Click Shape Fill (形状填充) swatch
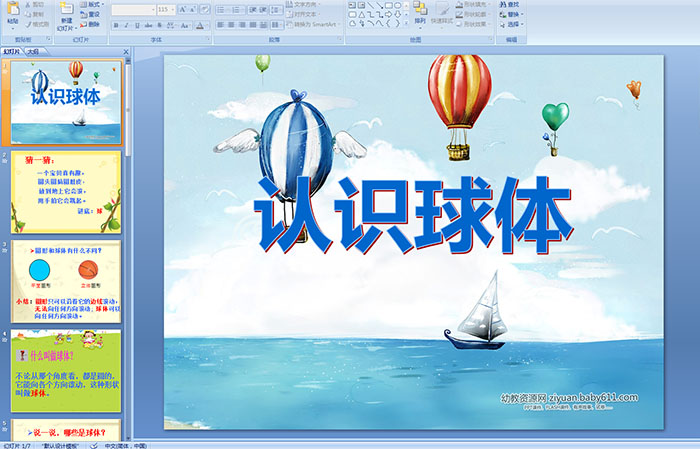This screenshot has width=700, height=449. (x=471, y=4)
